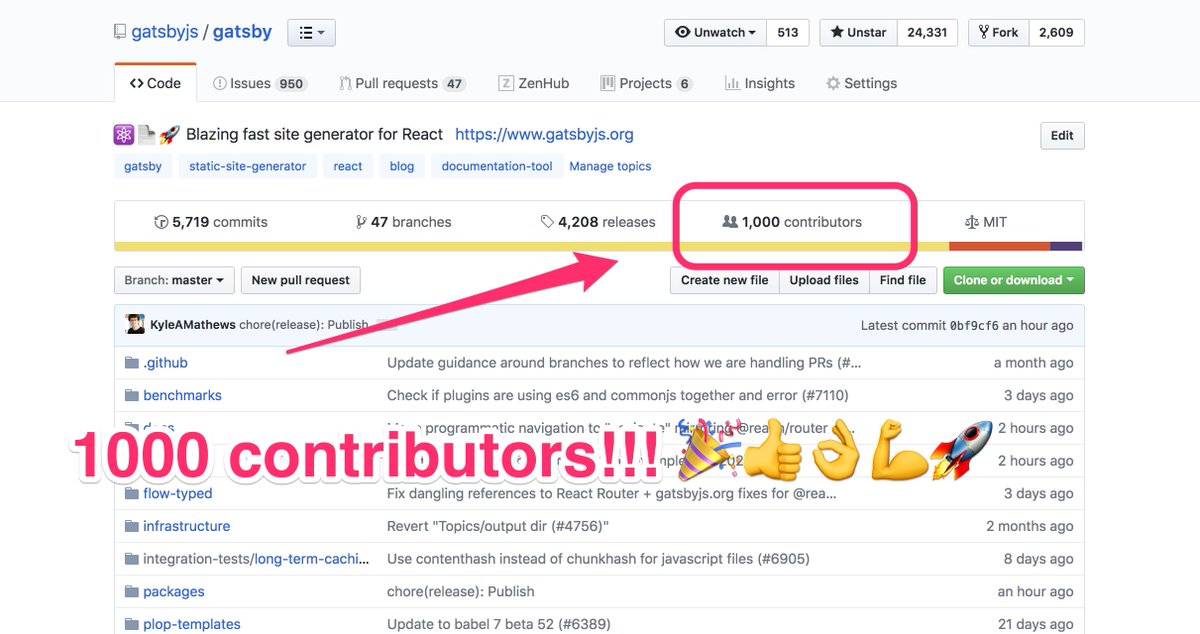Viewport: 1200px width, 634px height.
Task: Click the folder icon beside .github
Action: click(131, 363)
